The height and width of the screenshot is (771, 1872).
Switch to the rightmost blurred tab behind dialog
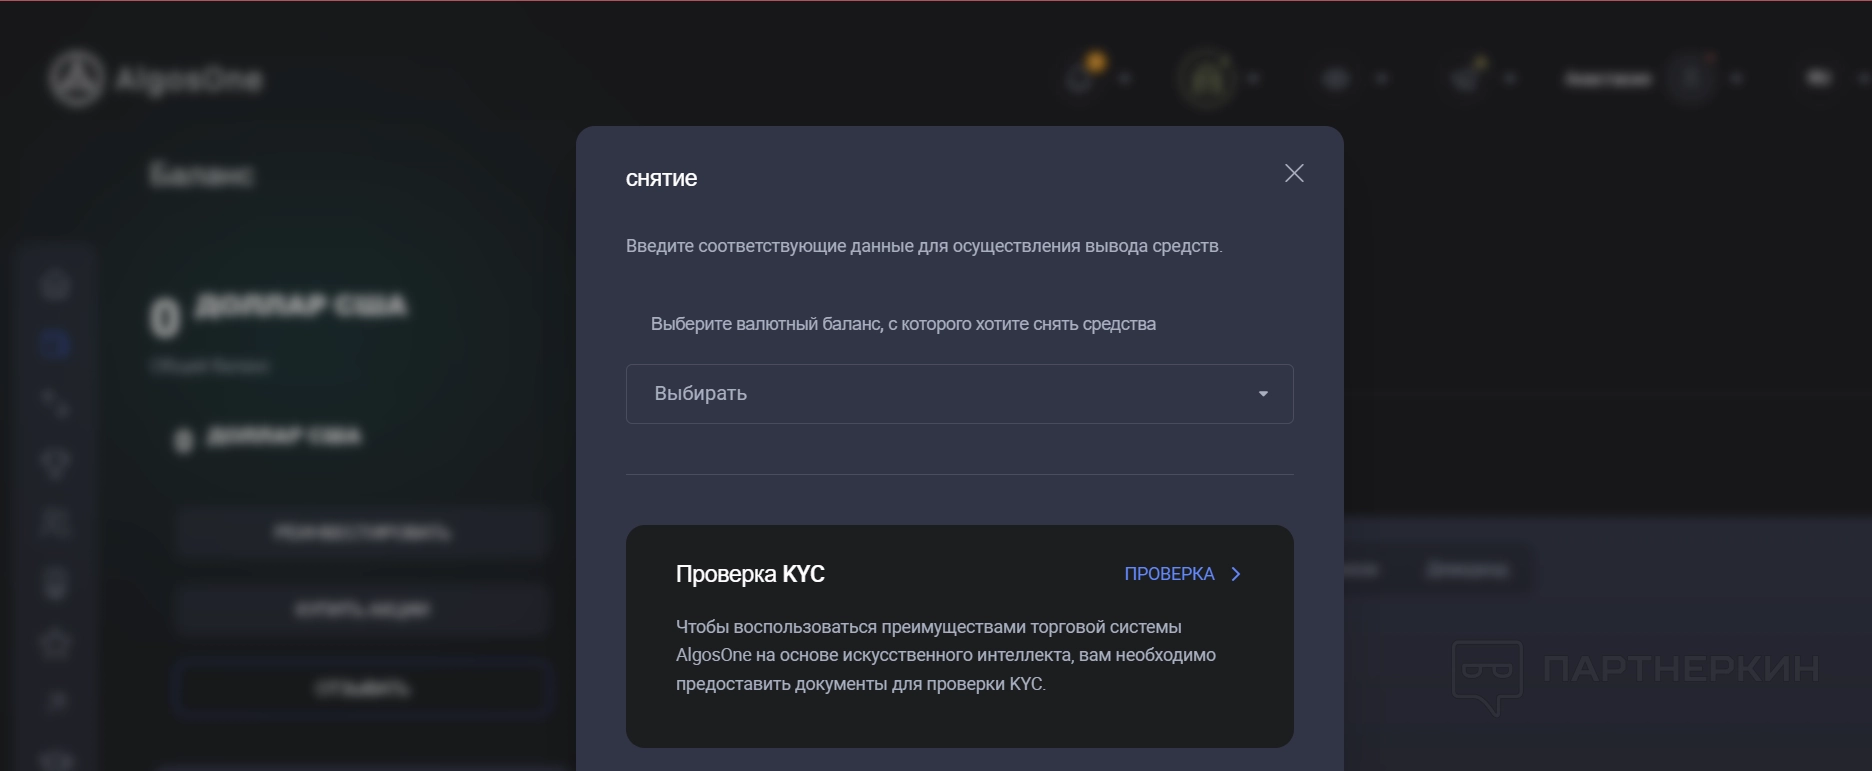pos(1467,570)
